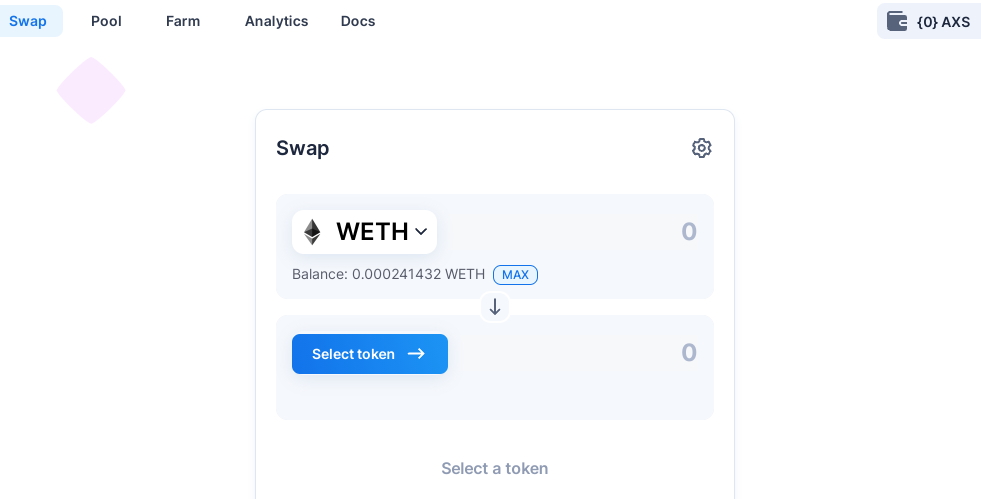The image size is (981, 499).
Task: Open the Pool tab
Action: [106, 21]
